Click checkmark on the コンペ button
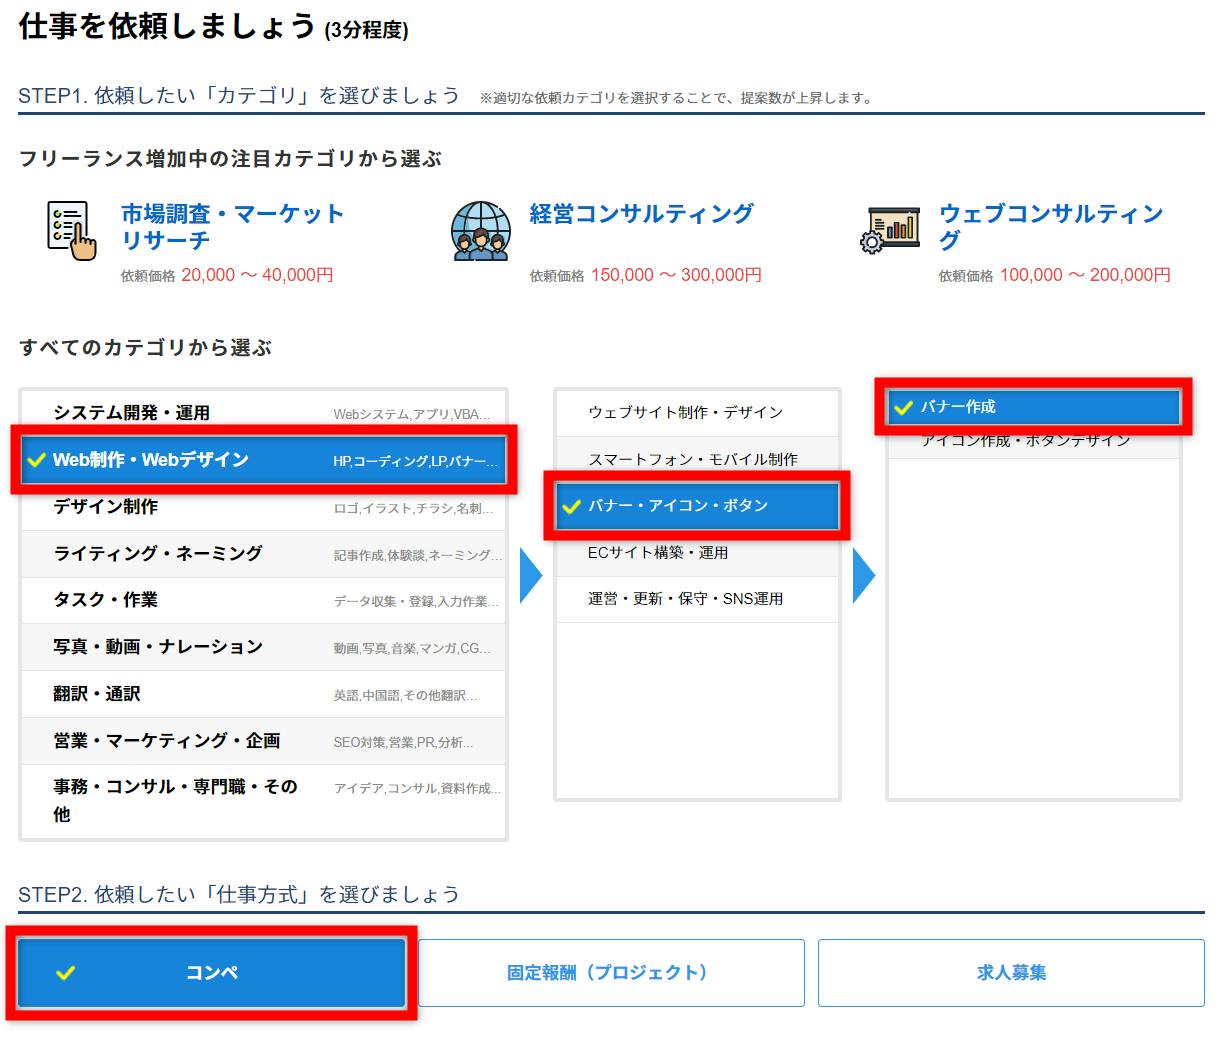This screenshot has height=1044, width=1222. pyautogui.click(x=66, y=972)
